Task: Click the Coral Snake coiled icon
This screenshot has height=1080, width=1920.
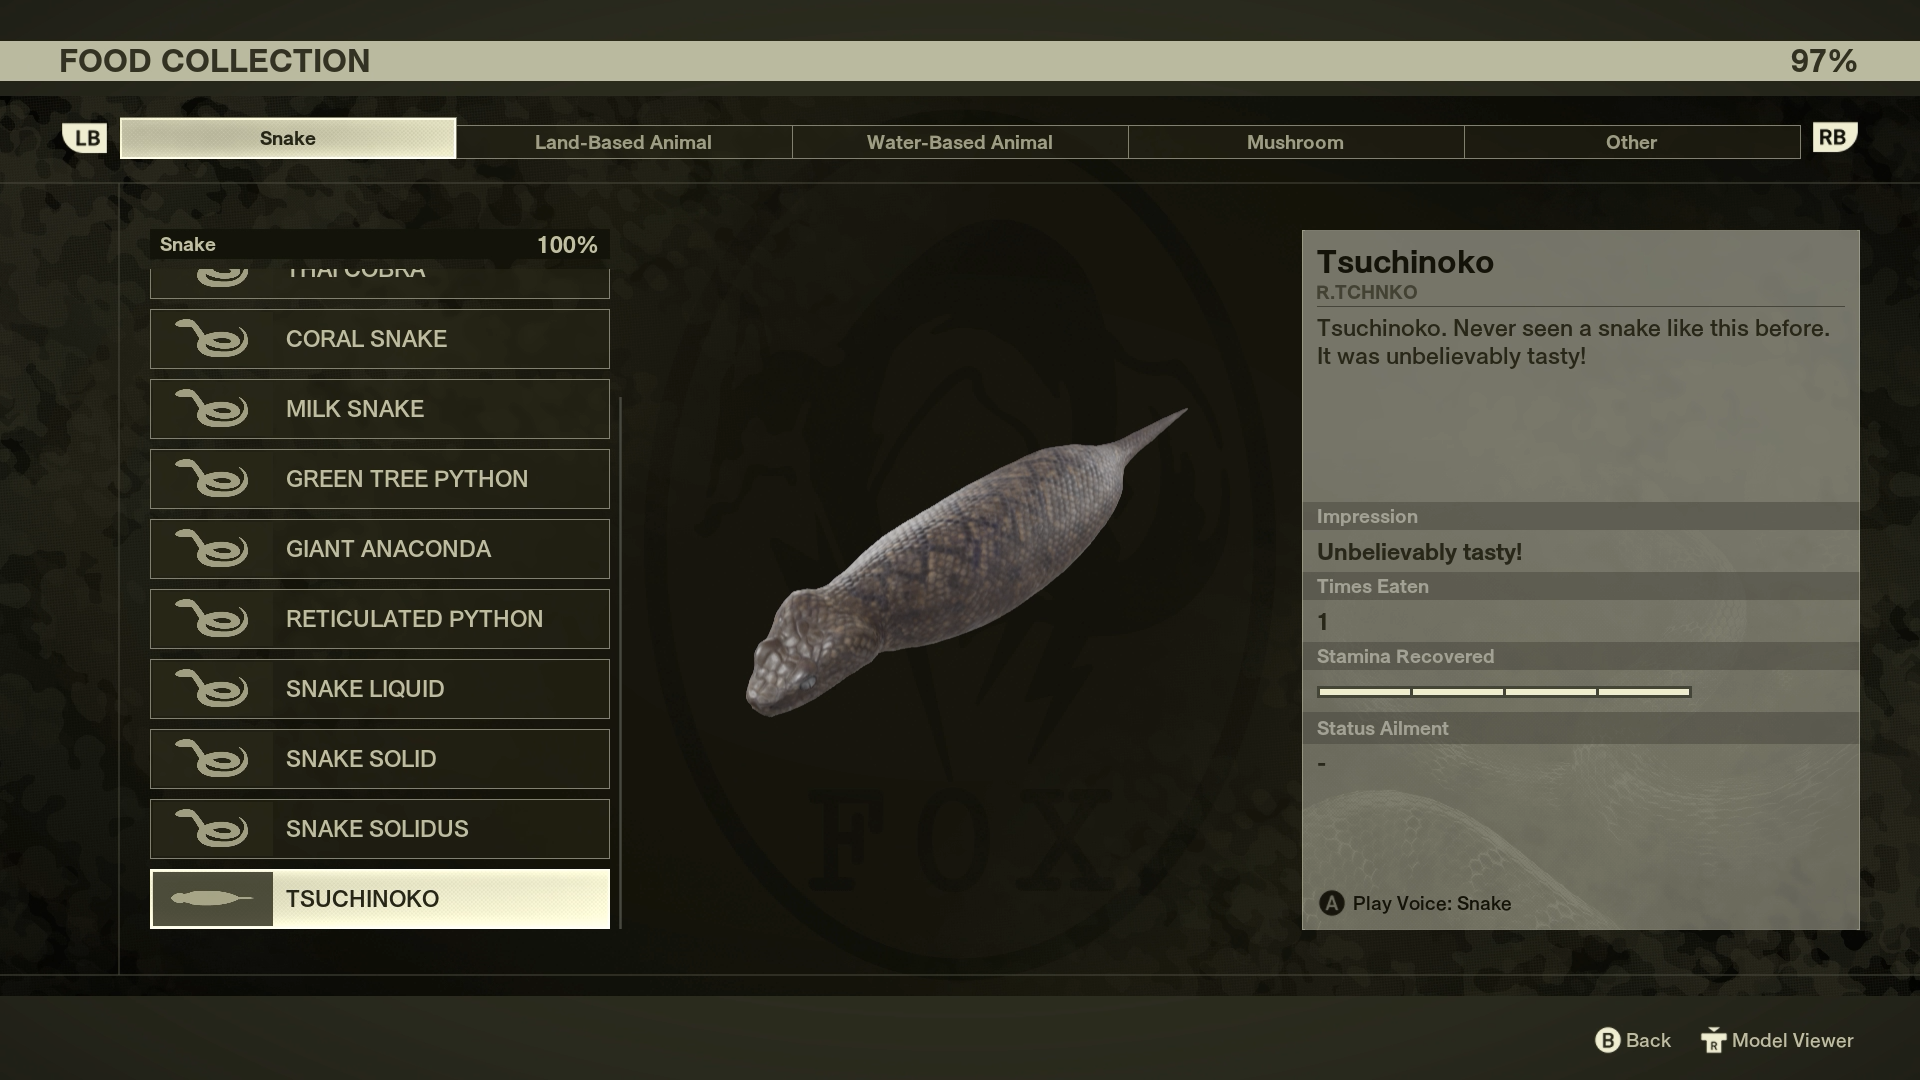Action: pos(212,338)
